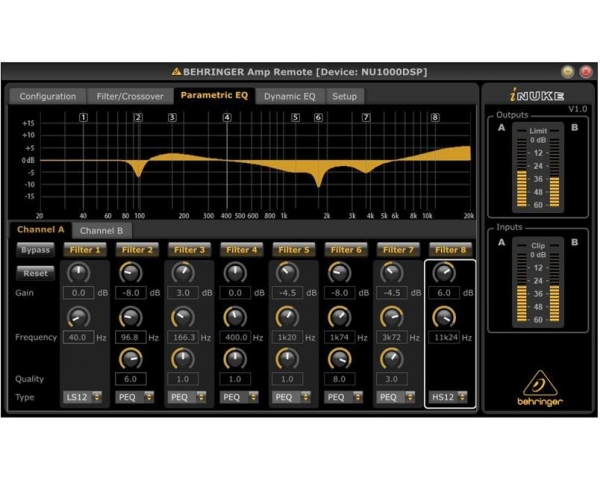The width and height of the screenshot is (600, 480).
Task: Minimize the Amp Remote window
Action: tap(567, 72)
